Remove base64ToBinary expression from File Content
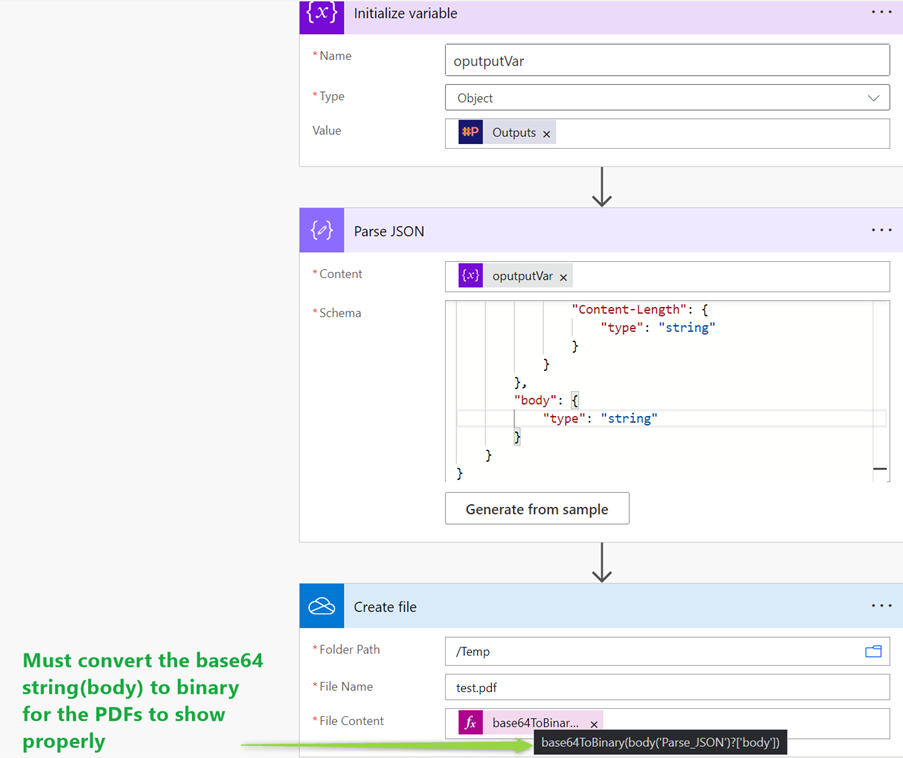Image resolution: width=903 pixels, height=758 pixels. (594, 724)
